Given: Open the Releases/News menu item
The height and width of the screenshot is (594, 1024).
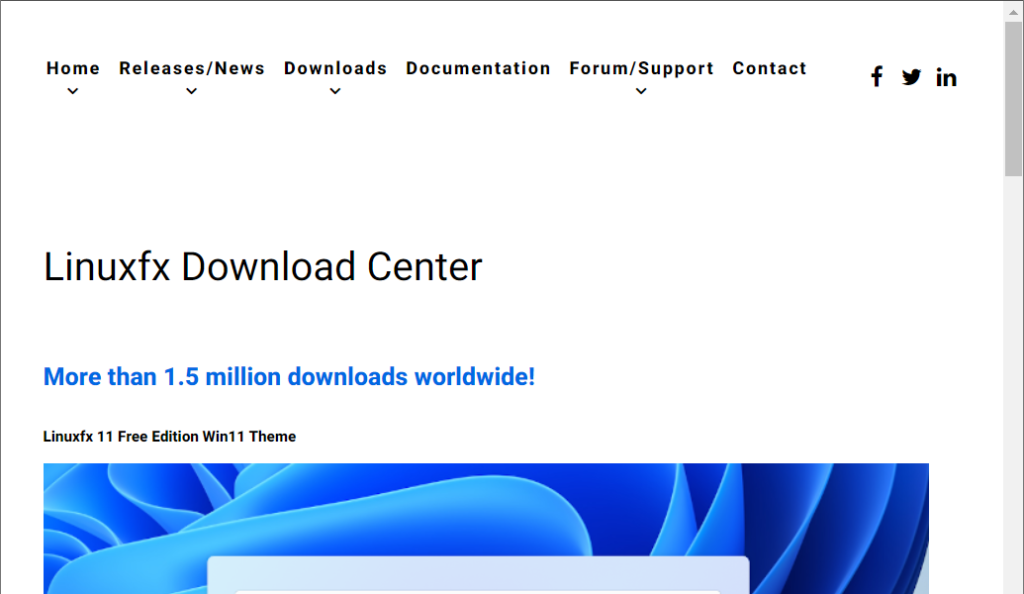Looking at the screenshot, I should pyautogui.click(x=192, y=68).
